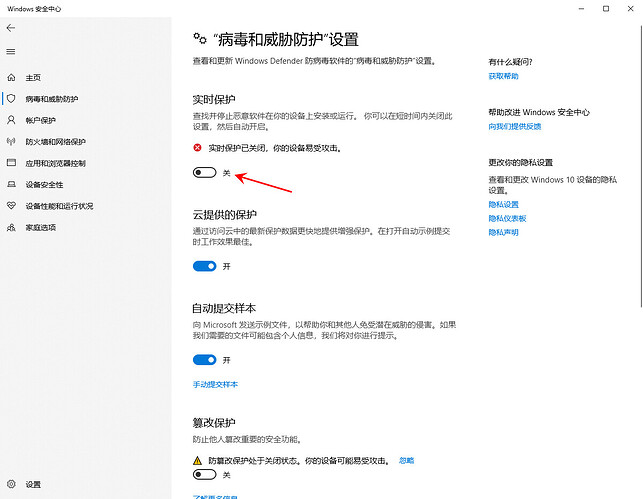Minimize the Windows 安全中心 window
The image size is (643, 499).
[x=581, y=9]
